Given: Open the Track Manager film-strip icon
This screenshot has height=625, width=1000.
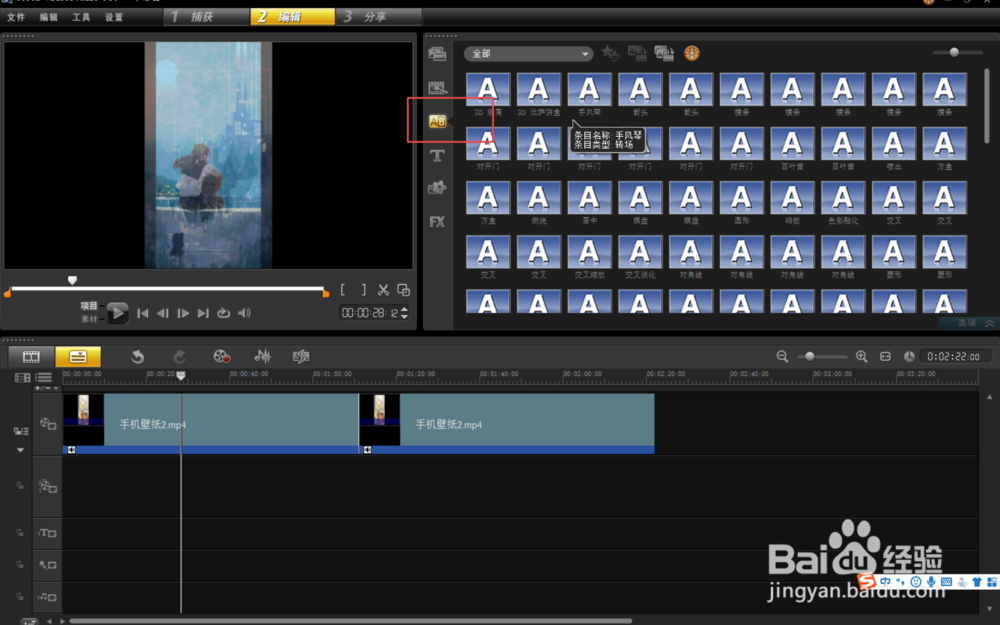Looking at the screenshot, I should (x=22, y=378).
